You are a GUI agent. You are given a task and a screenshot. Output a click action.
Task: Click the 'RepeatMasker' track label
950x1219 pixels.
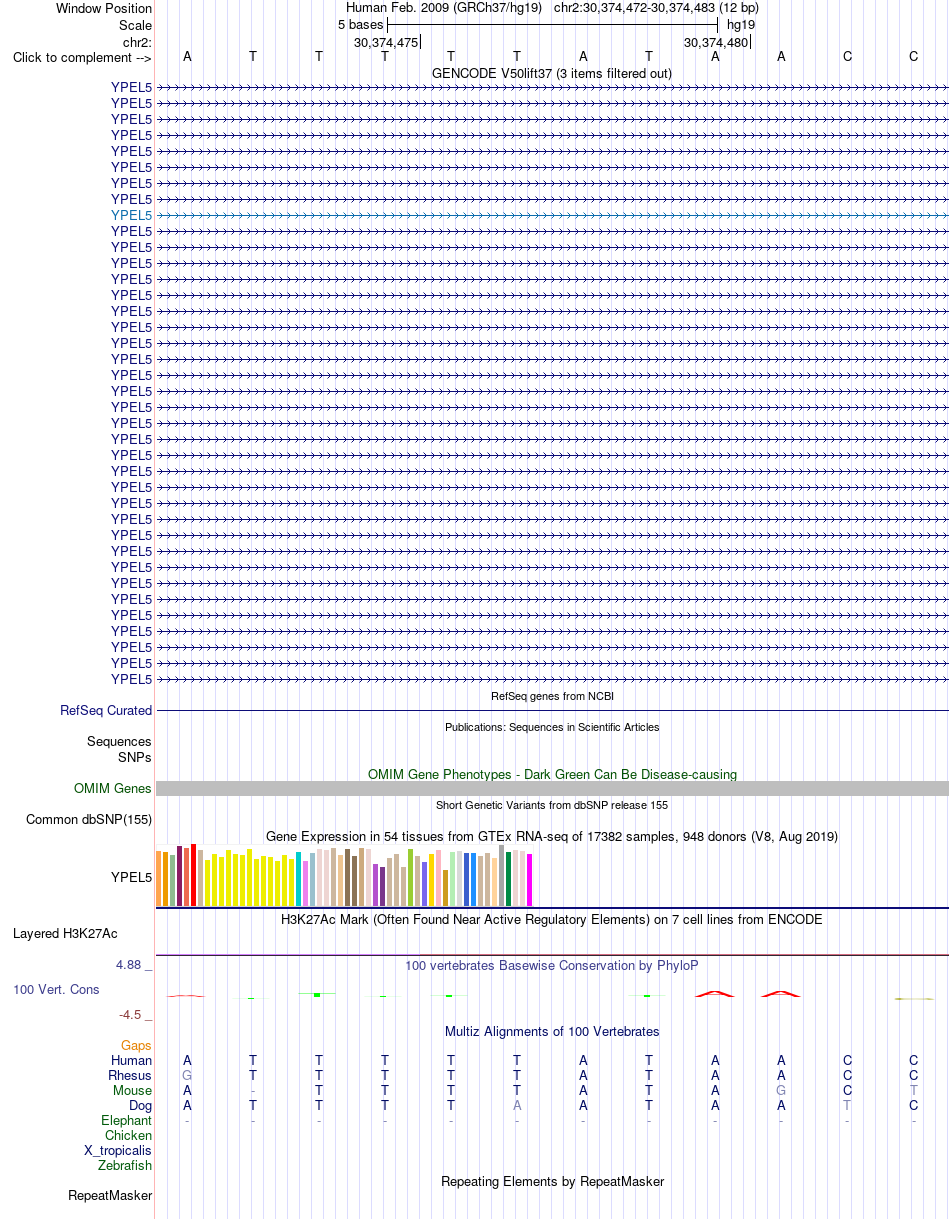pyautogui.click(x=110, y=1196)
